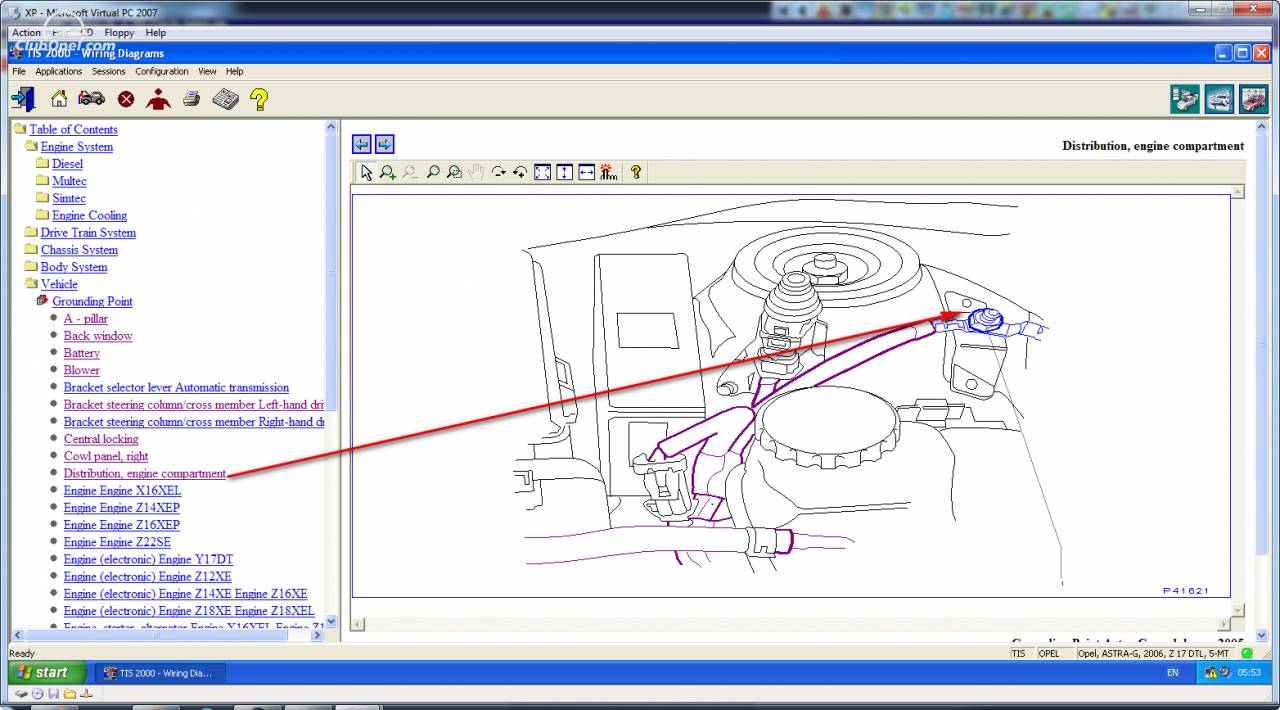Open Cowl panel, right link

click(106, 455)
